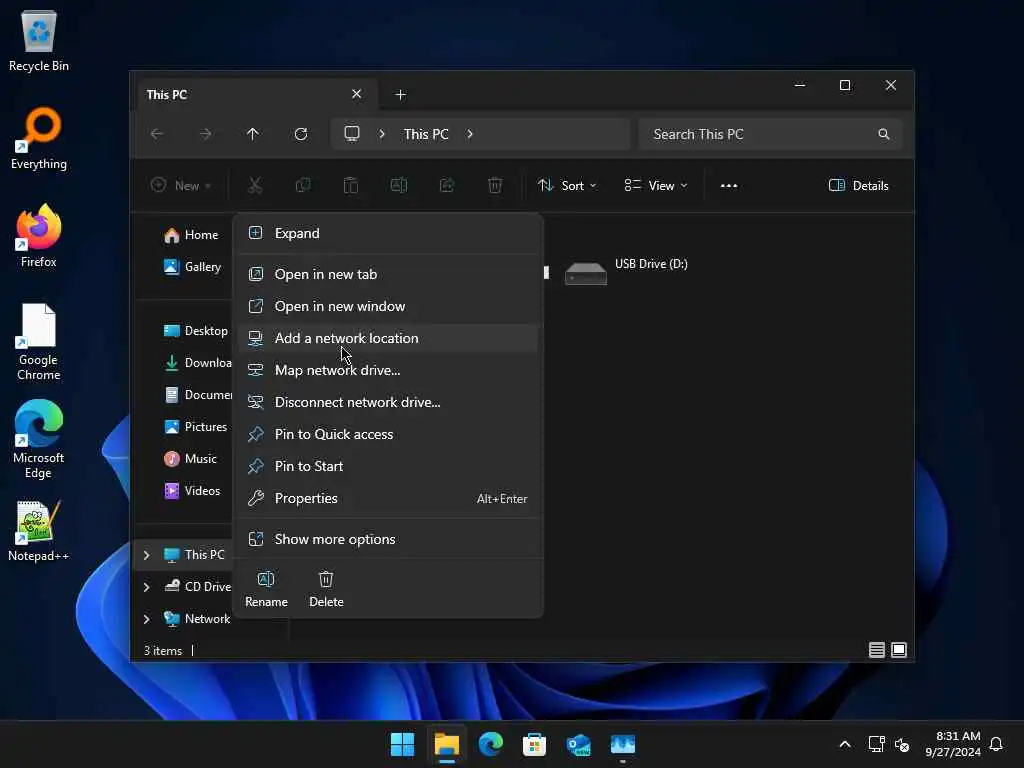This screenshot has width=1024, height=768.
Task: Close the This PC tab
Action: pos(357,94)
